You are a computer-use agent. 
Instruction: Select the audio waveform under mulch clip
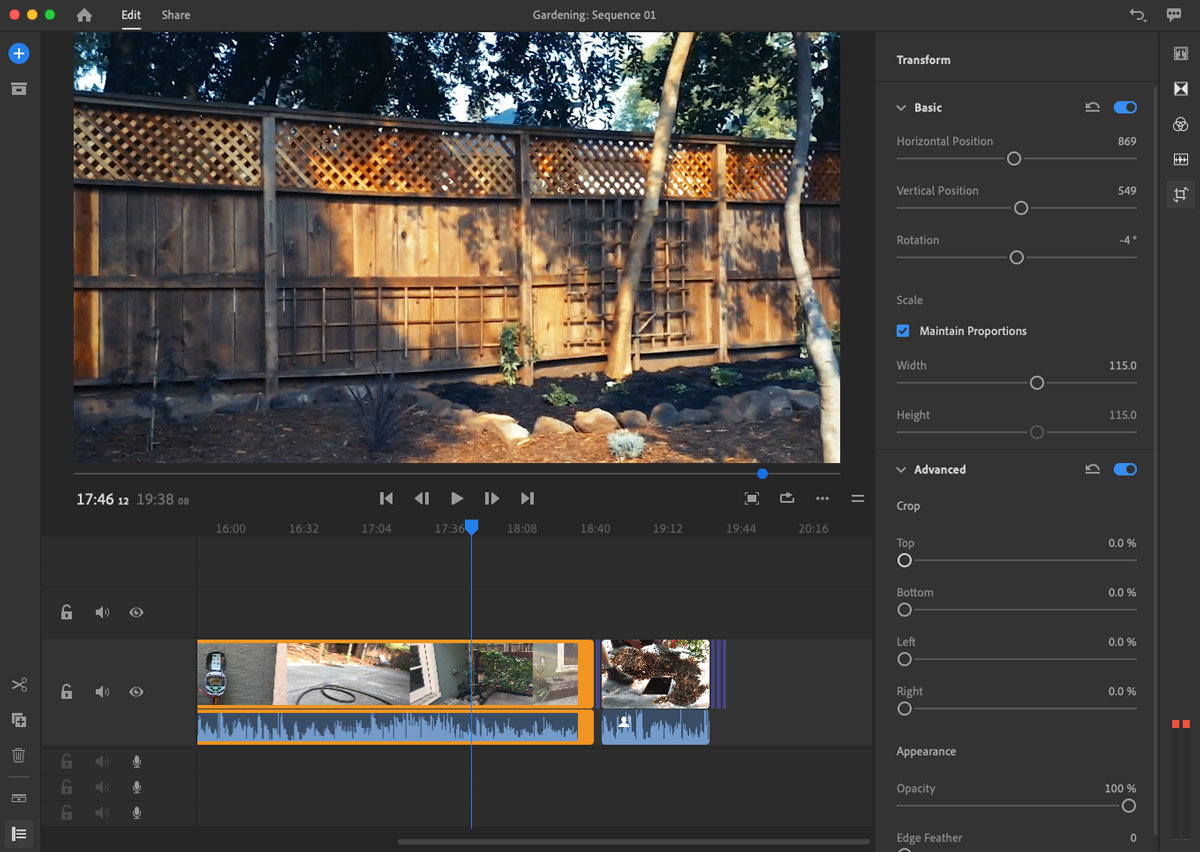point(655,727)
